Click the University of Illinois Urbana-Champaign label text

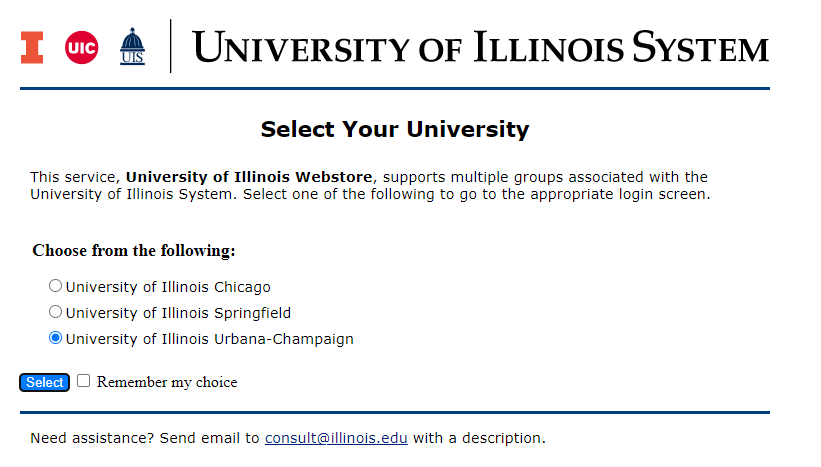coord(209,339)
